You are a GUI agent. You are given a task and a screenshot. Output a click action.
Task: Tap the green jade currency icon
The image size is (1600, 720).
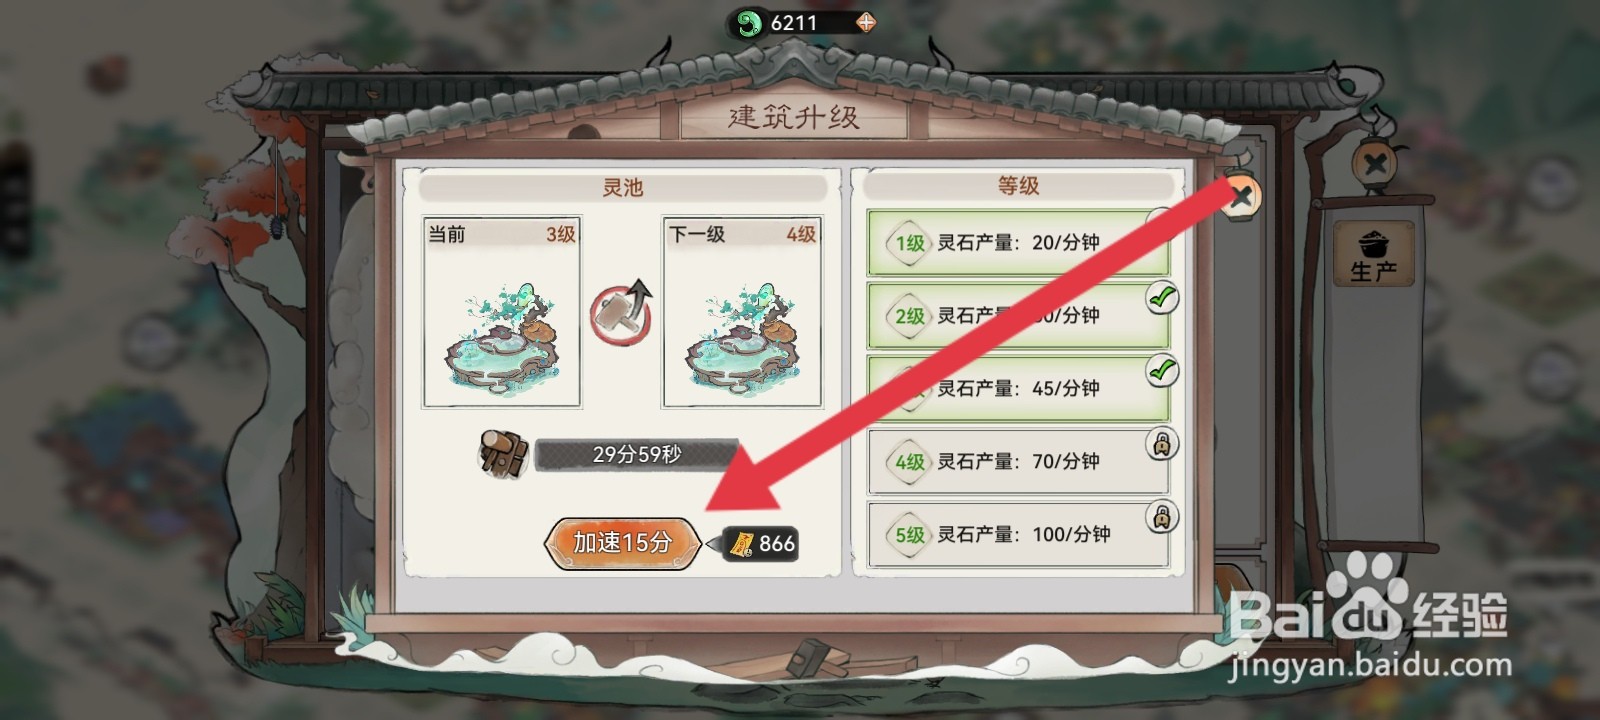click(x=748, y=23)
